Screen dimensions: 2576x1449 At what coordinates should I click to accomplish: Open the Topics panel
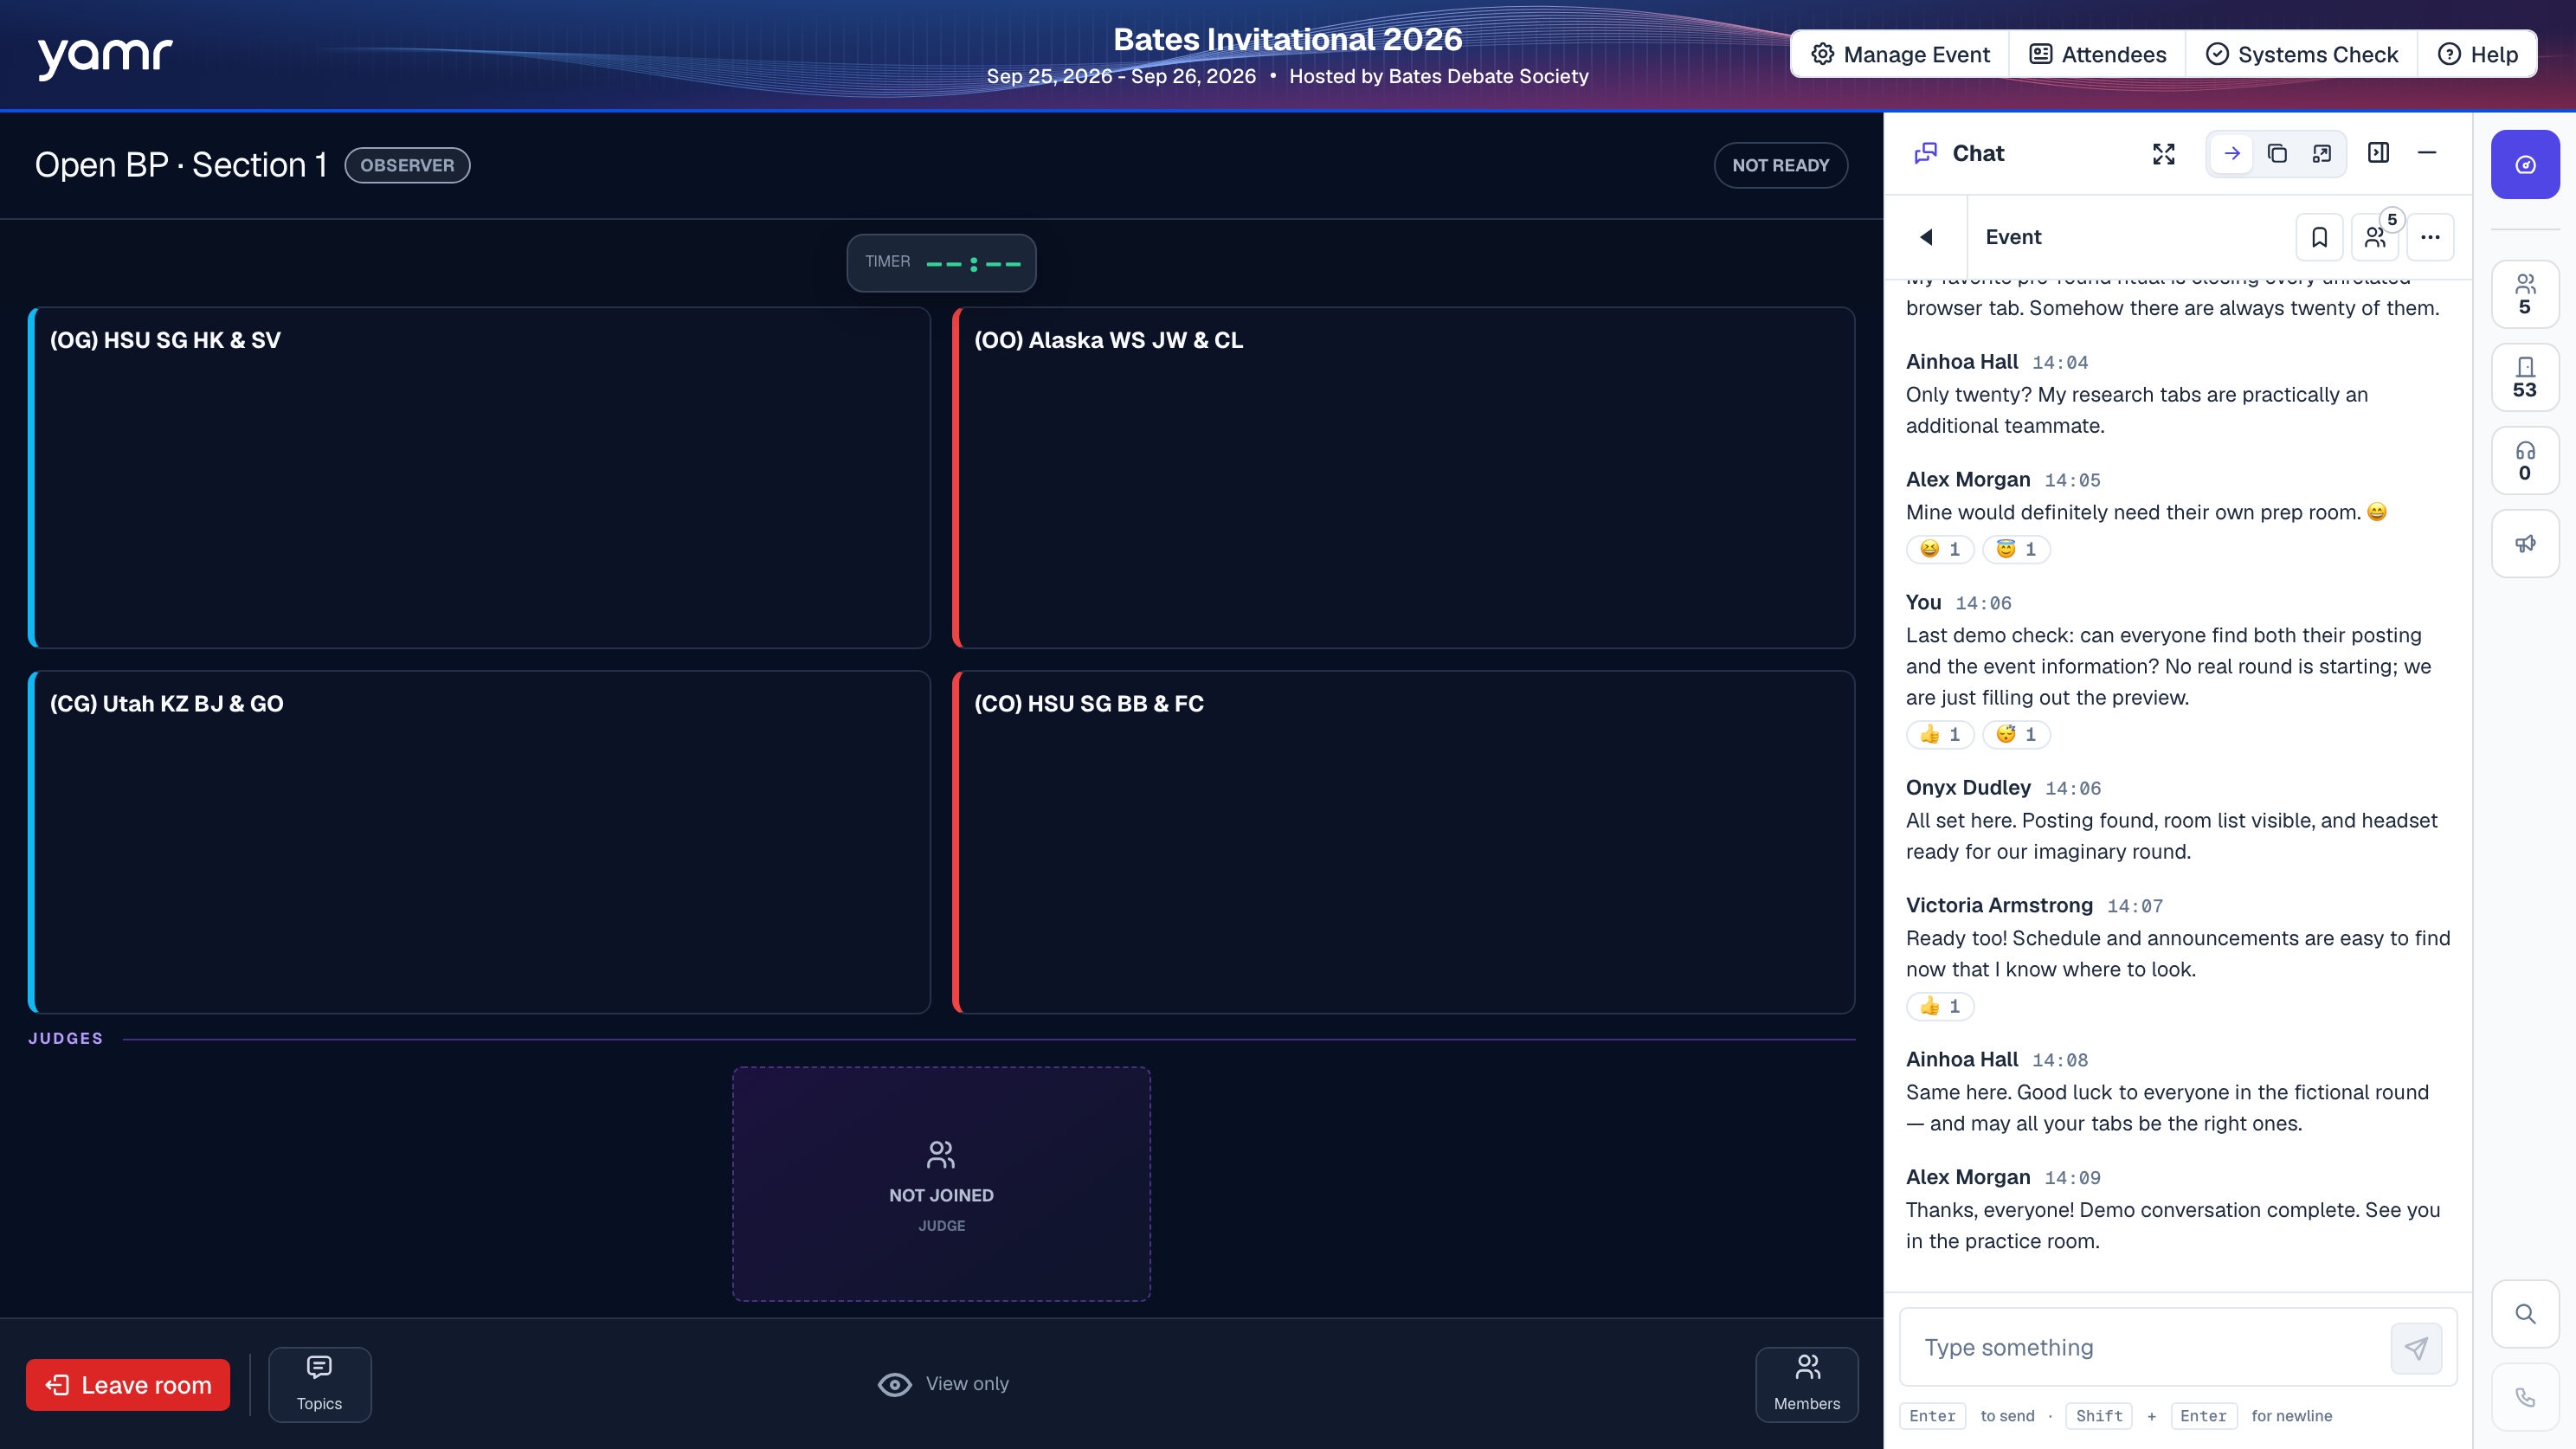tap(319, 1384)
